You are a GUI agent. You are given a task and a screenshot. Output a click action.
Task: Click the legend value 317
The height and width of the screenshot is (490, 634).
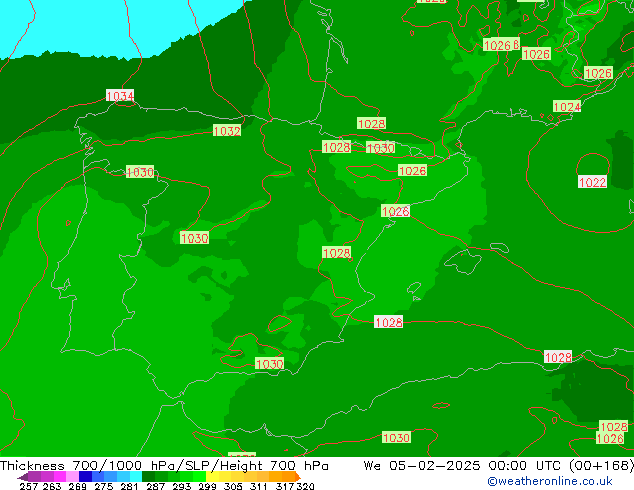click(x=285, y=486)
